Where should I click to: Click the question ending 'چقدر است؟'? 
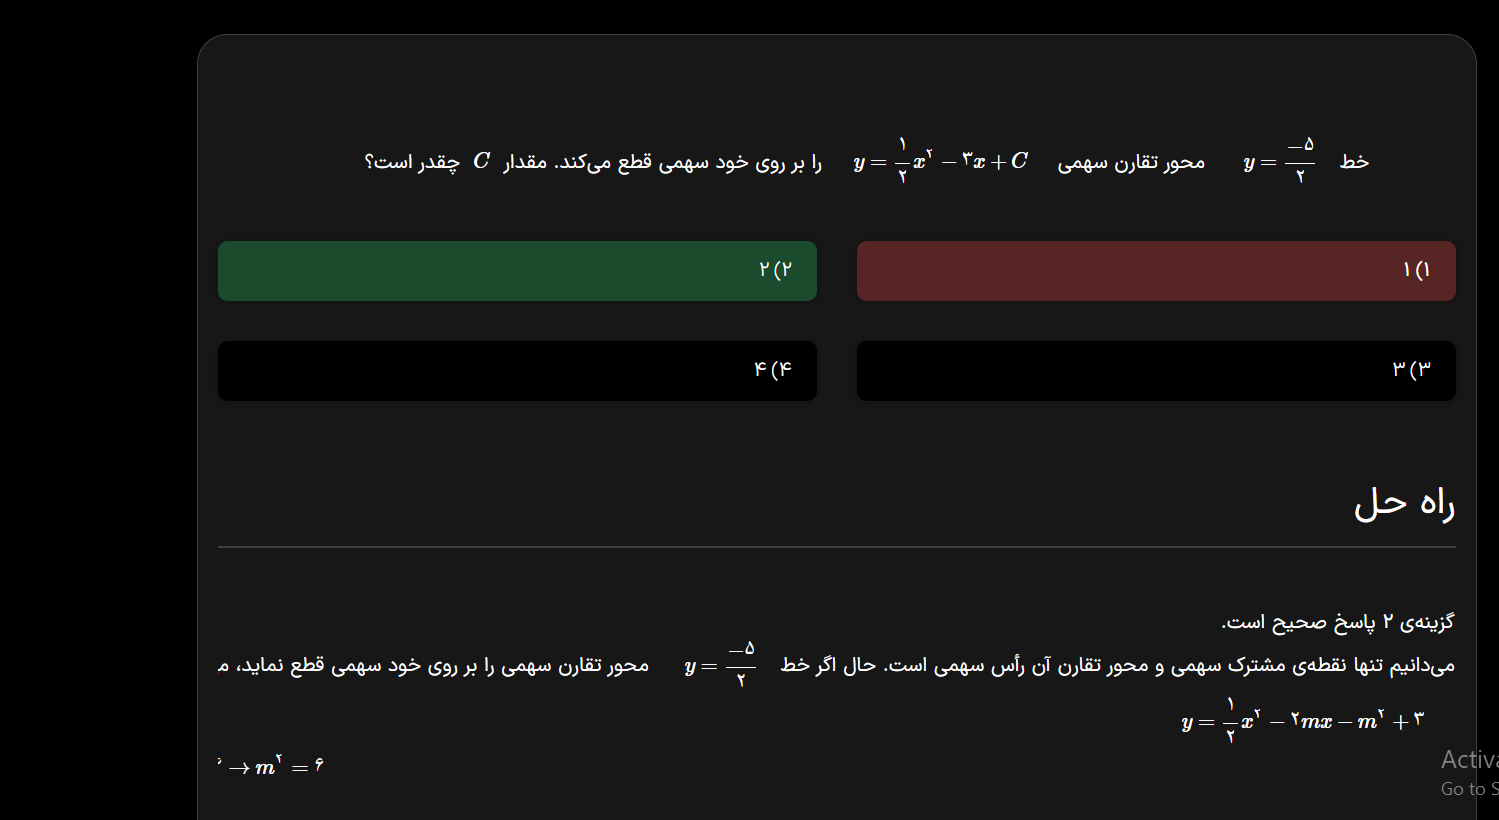(x=412, y=162)
